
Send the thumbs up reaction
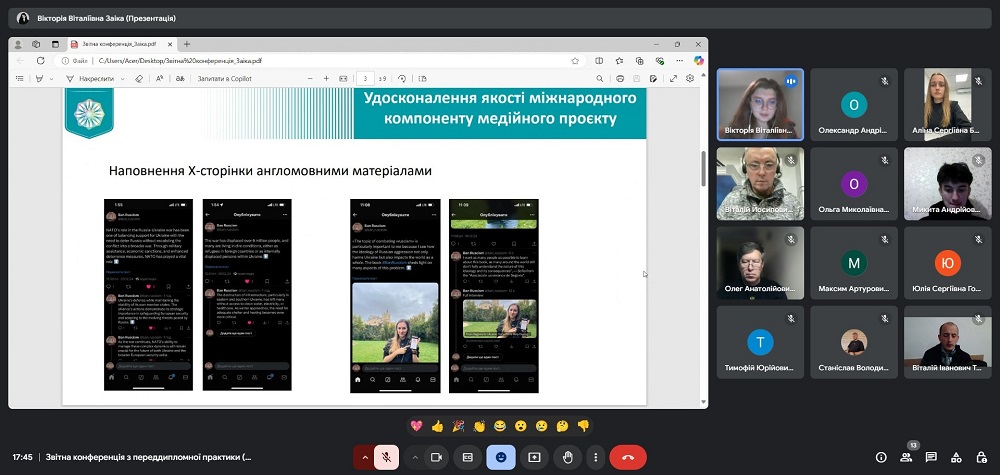click(438, 425)
